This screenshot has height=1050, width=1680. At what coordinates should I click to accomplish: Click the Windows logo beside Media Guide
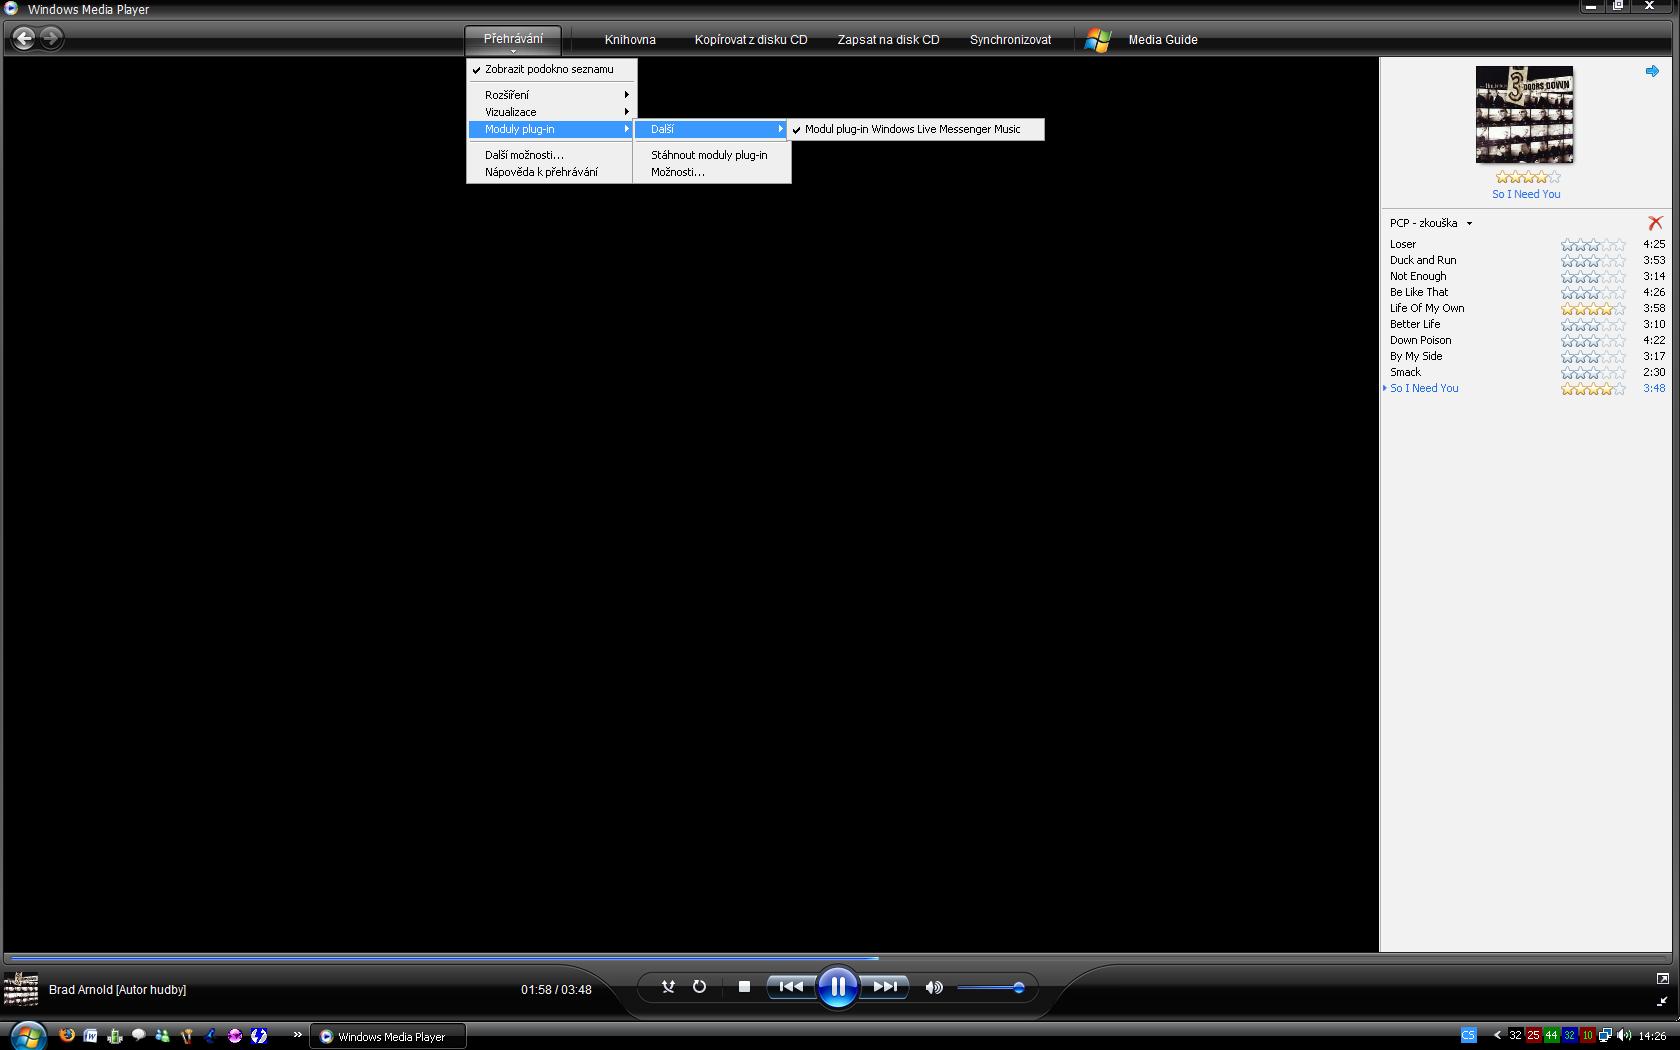tap(1097, 40)
